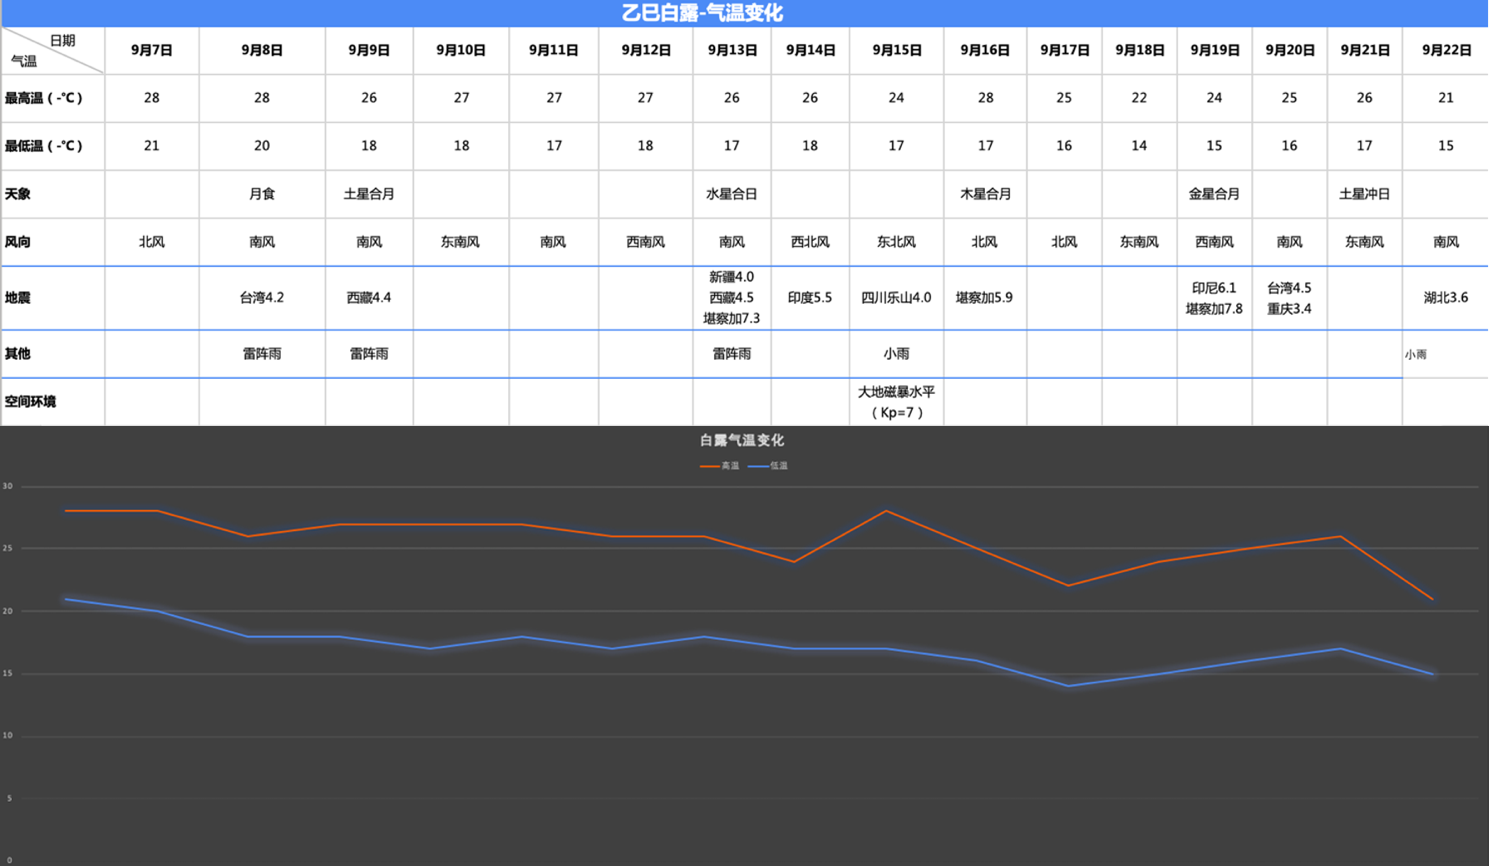Select the 印尼6.1 earthquake cell under 9月19日
This screenshot has width=1489, height=866.
pyautogui.click(x=1214, y=298)
